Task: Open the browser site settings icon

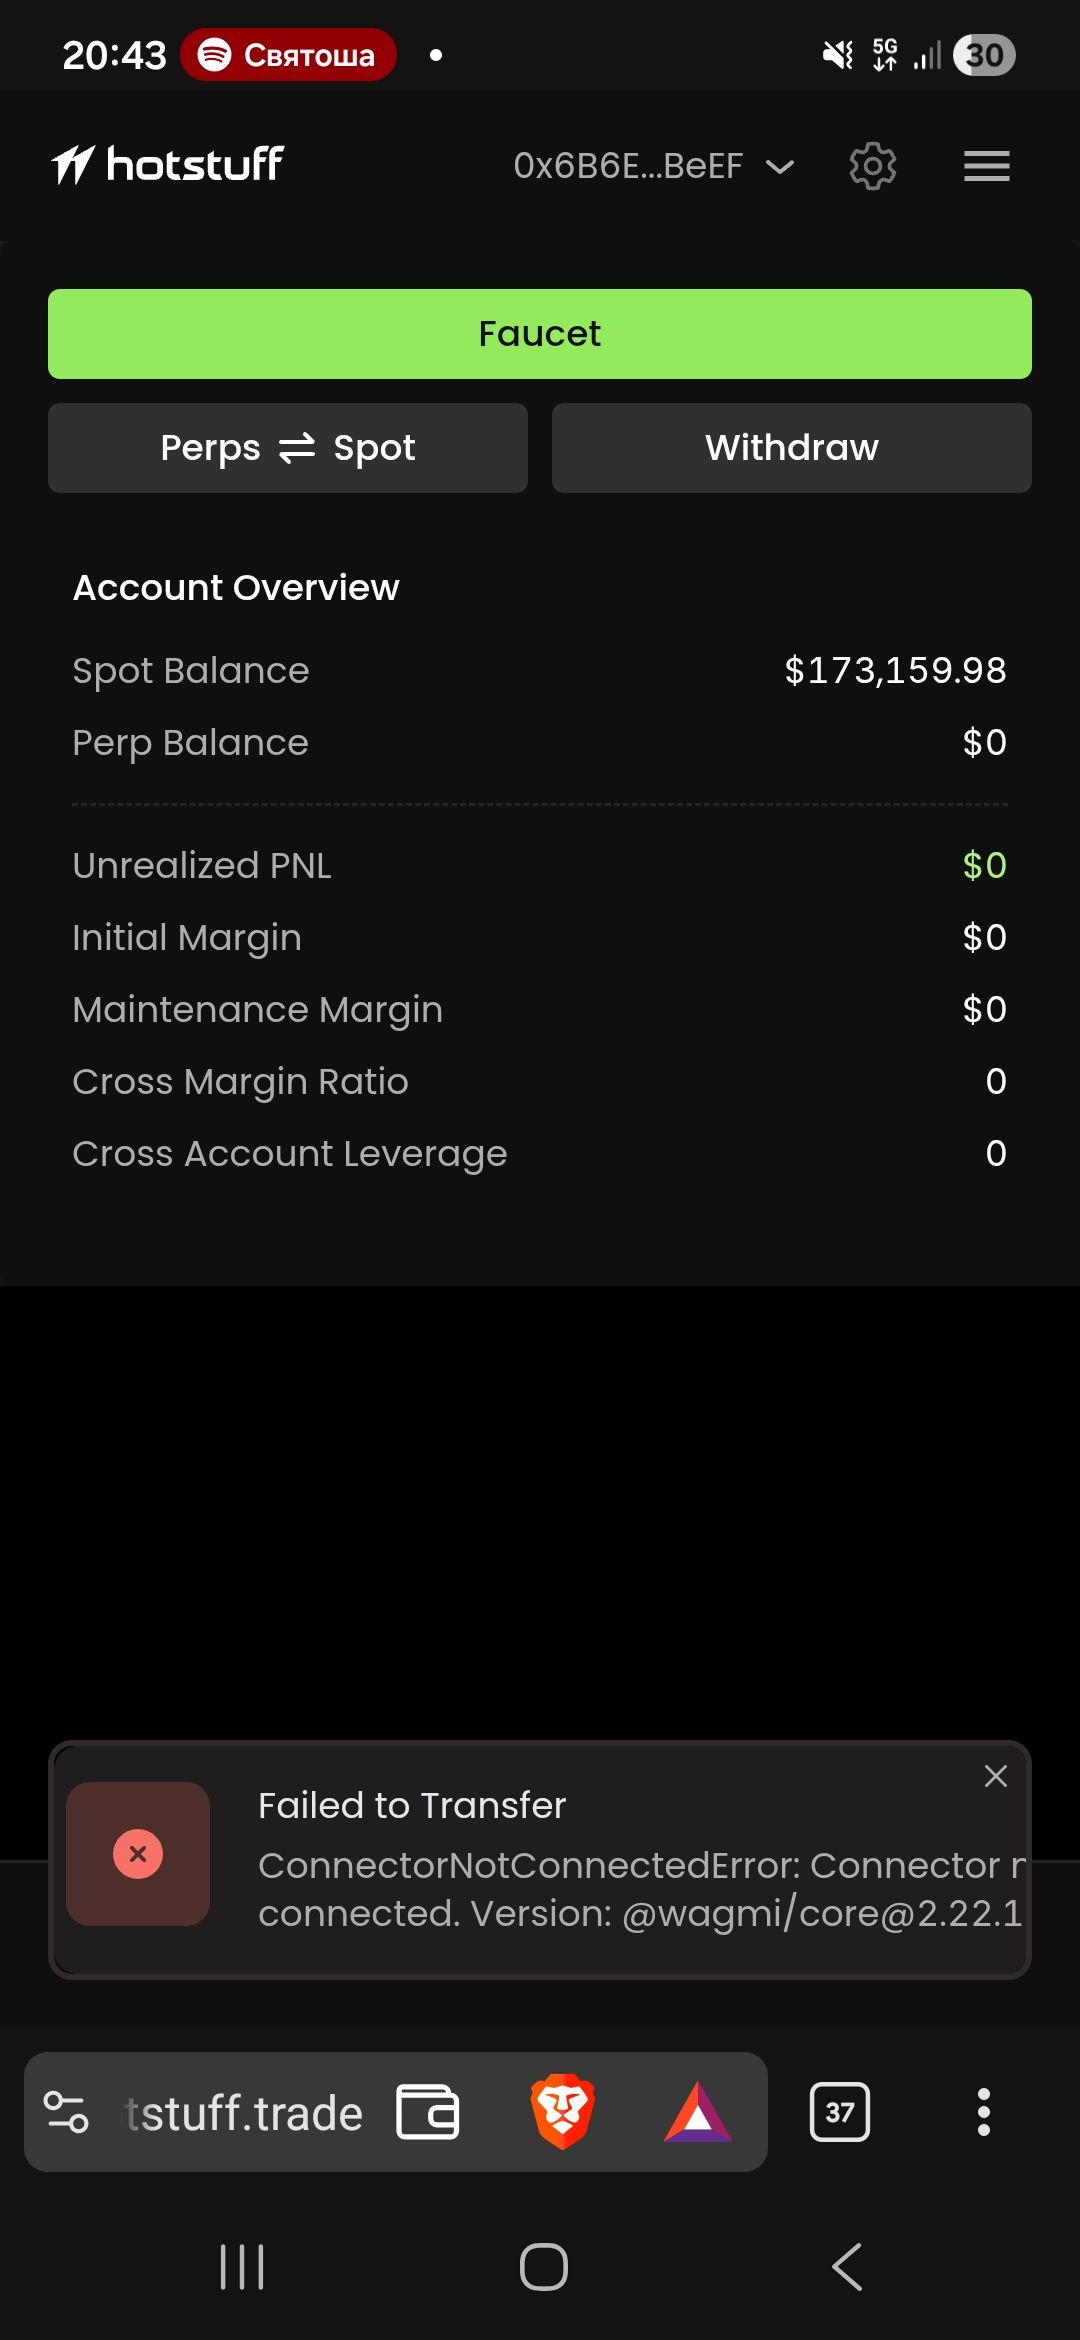Action: (x=67, y=2112)
